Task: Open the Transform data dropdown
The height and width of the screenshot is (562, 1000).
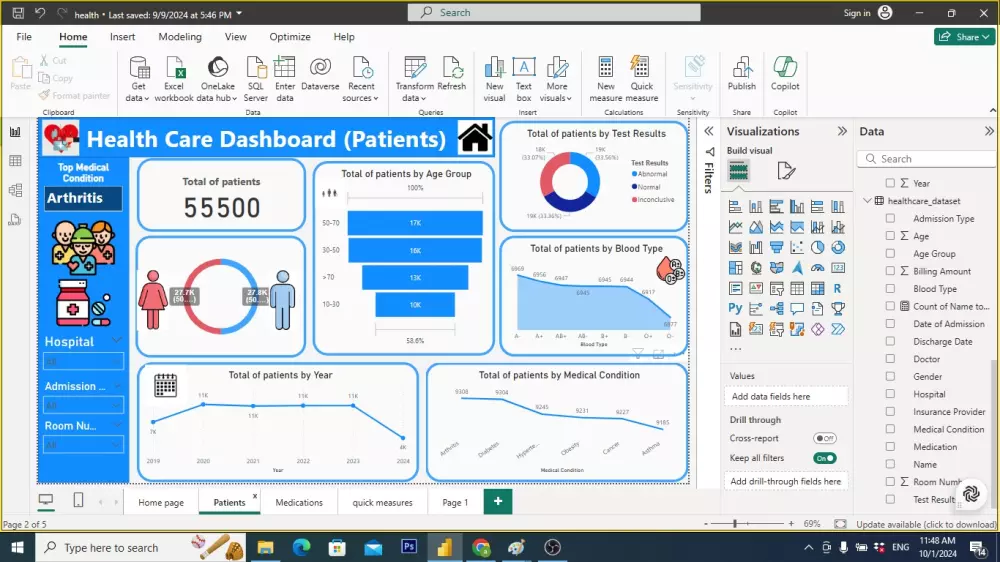Action: click(415, 92)
